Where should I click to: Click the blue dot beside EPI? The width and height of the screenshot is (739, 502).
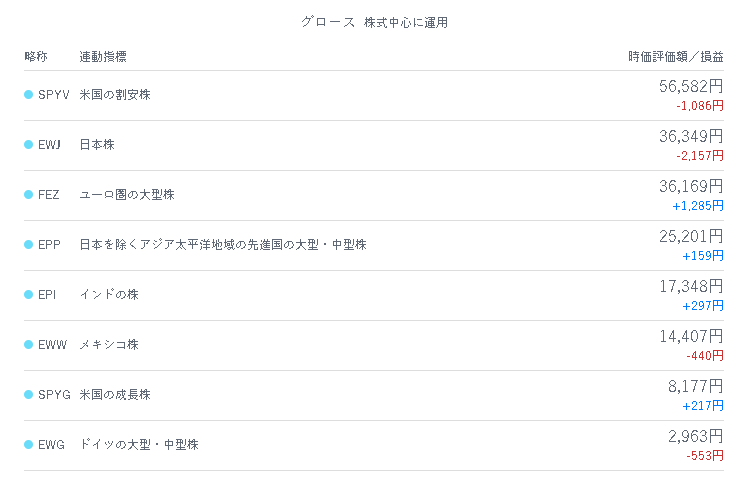click(28, 295)
